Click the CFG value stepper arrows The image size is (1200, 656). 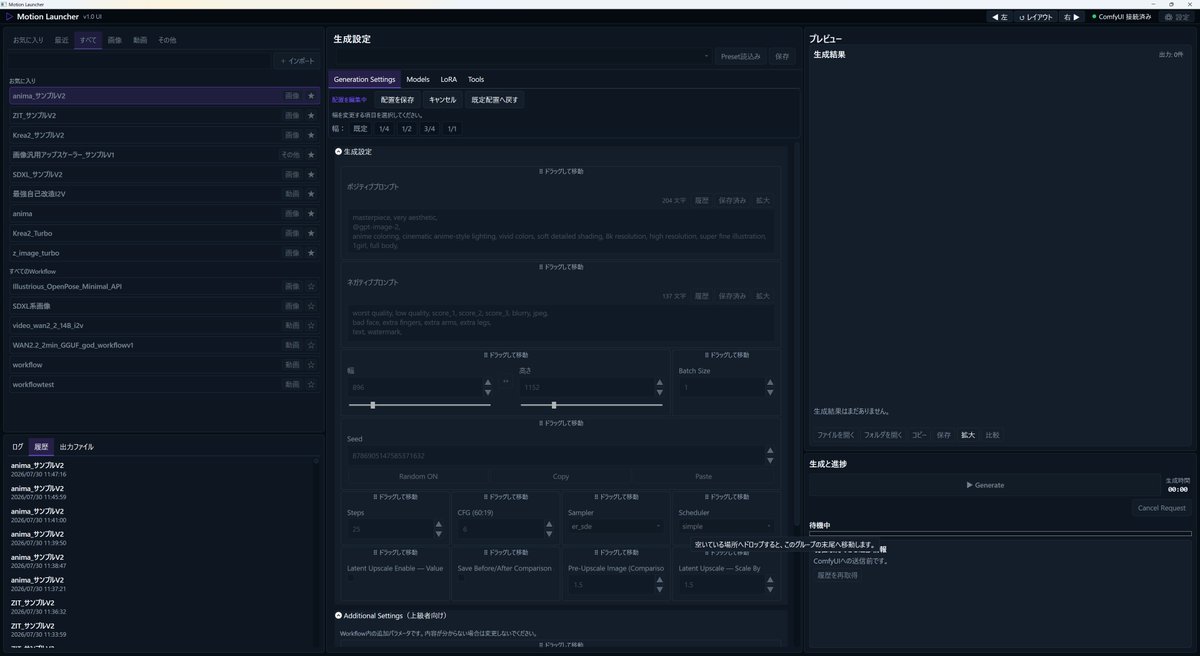tap(549, 529)
